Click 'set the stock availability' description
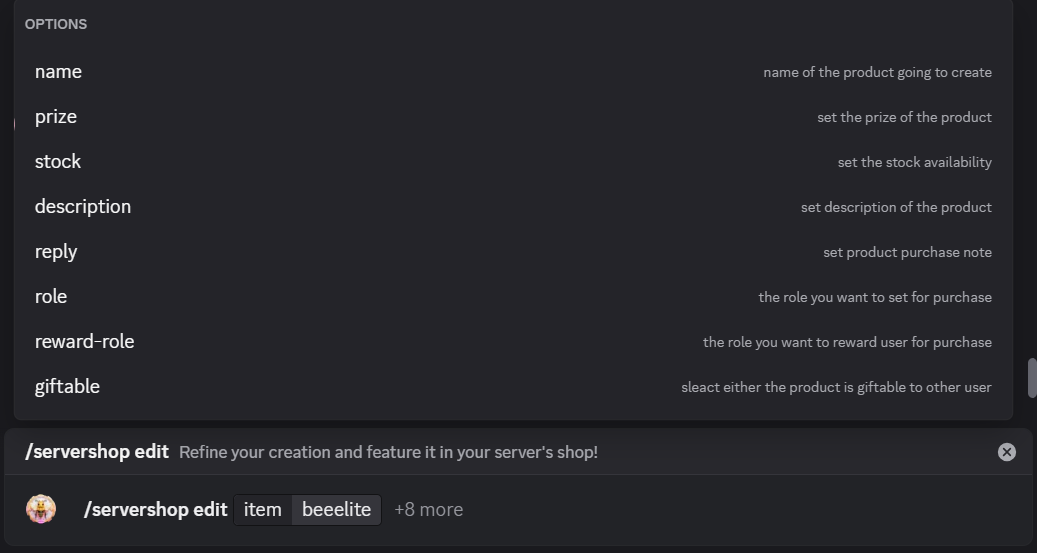The width and height of the screenshot is (1037, 553). (914, 162)
